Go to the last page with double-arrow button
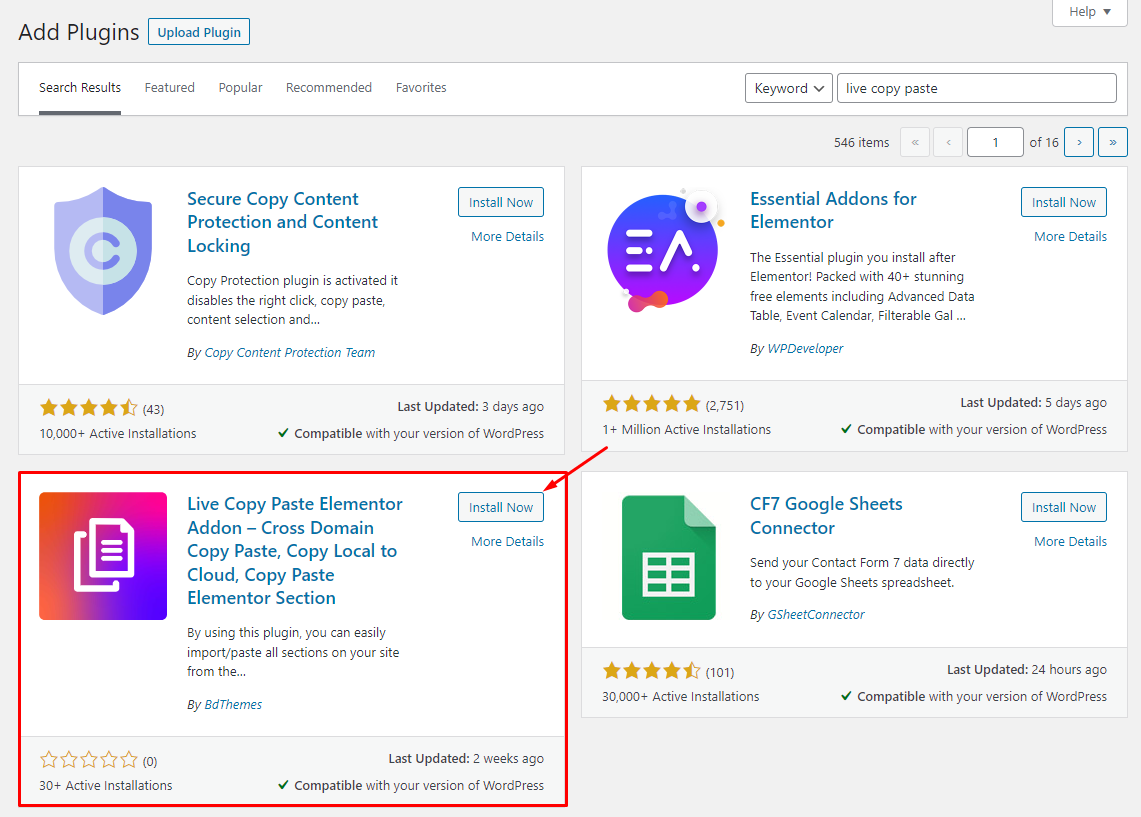 click(1113, 142)
